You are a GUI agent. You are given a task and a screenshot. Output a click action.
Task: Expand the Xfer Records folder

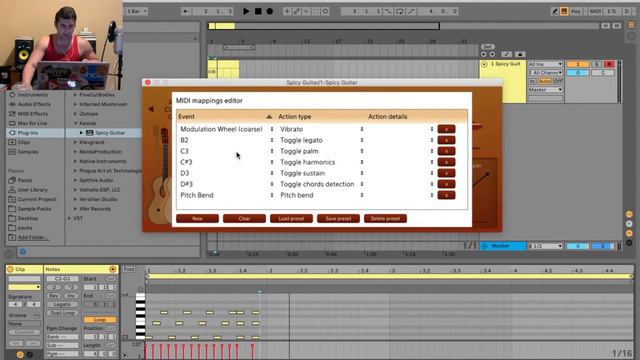click(75, 209)
